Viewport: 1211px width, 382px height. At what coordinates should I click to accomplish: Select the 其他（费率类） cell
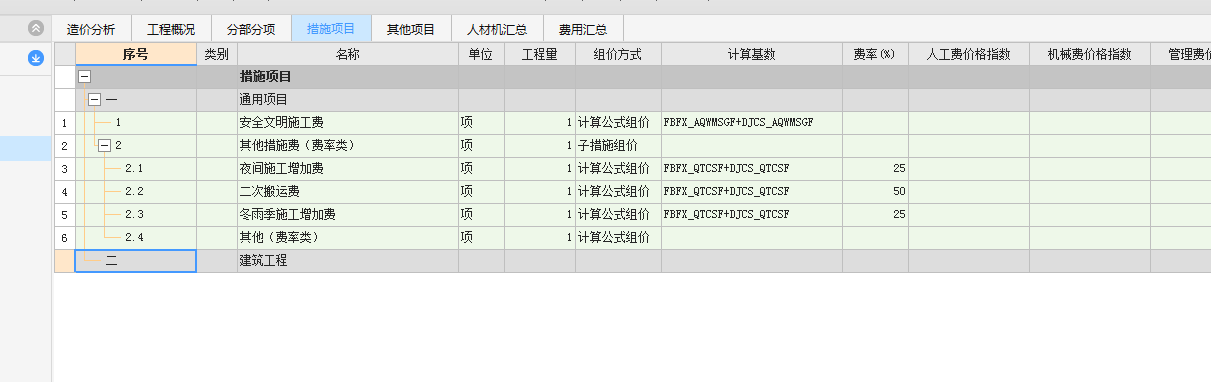348,237
